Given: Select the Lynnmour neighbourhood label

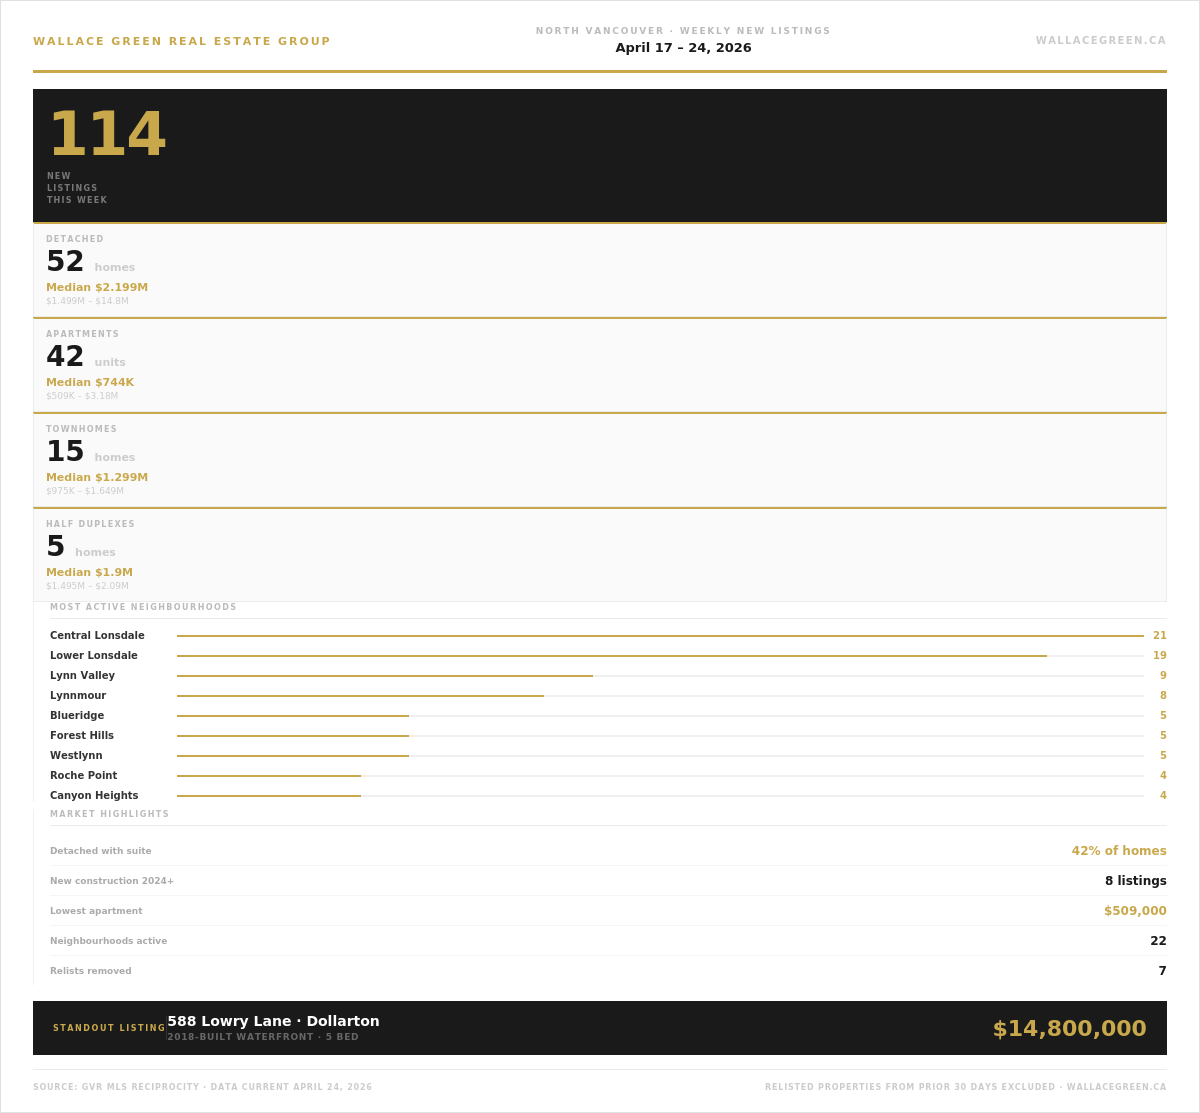Looking at the screenshot, I should point(78,696).
